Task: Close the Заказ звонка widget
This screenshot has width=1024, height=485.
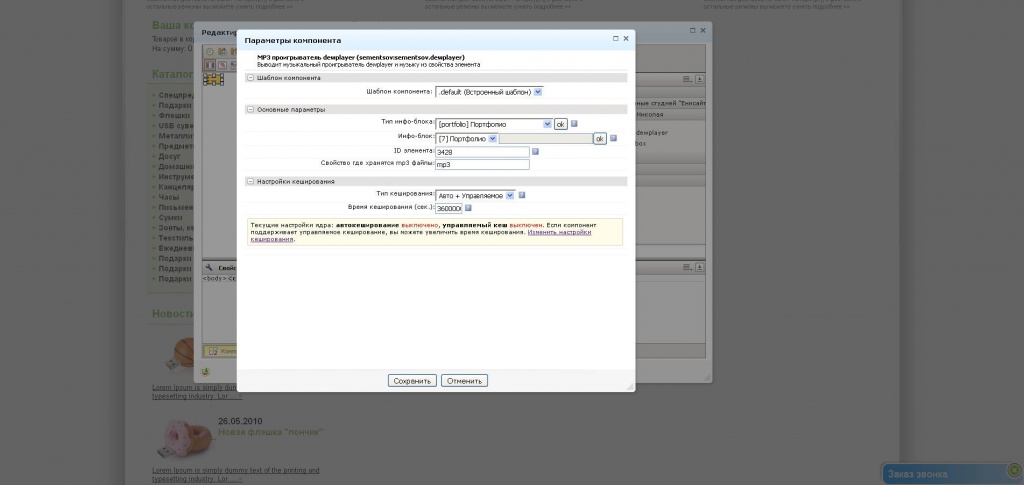Action: (1014, 470)
